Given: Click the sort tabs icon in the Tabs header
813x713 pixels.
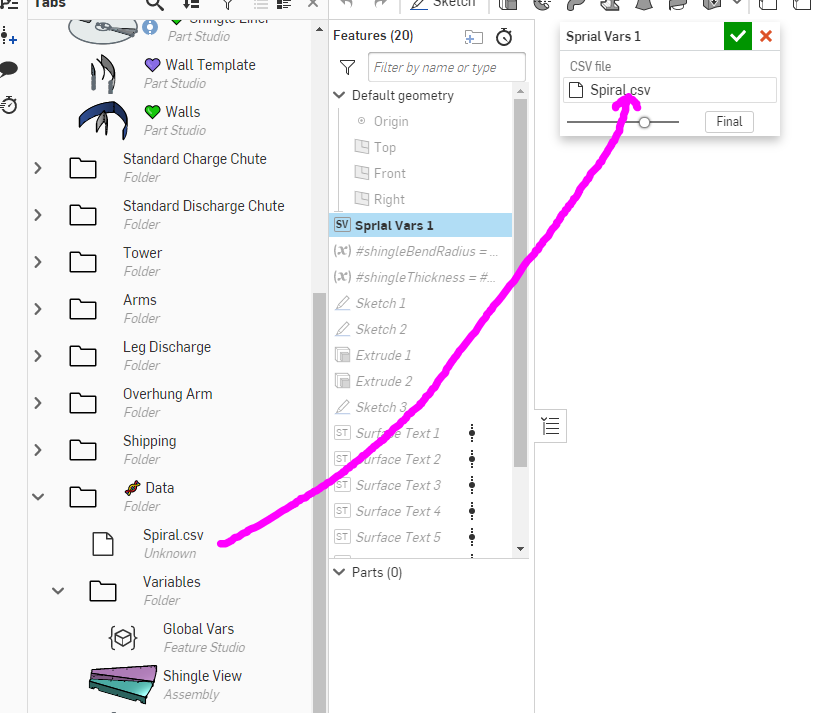Looking at the screenshot, I should pos(189,5).
